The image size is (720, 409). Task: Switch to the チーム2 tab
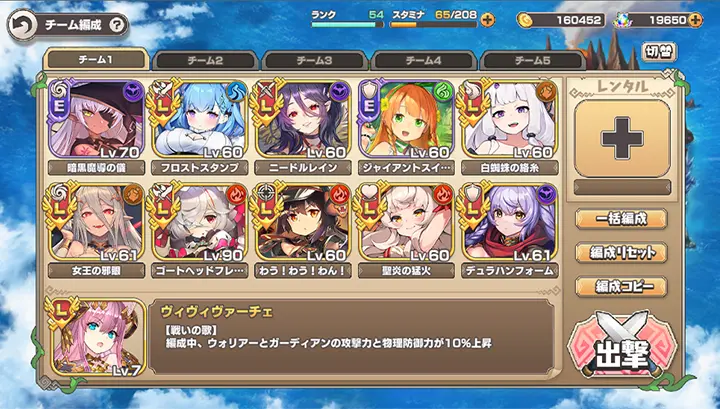click(205, 61)
